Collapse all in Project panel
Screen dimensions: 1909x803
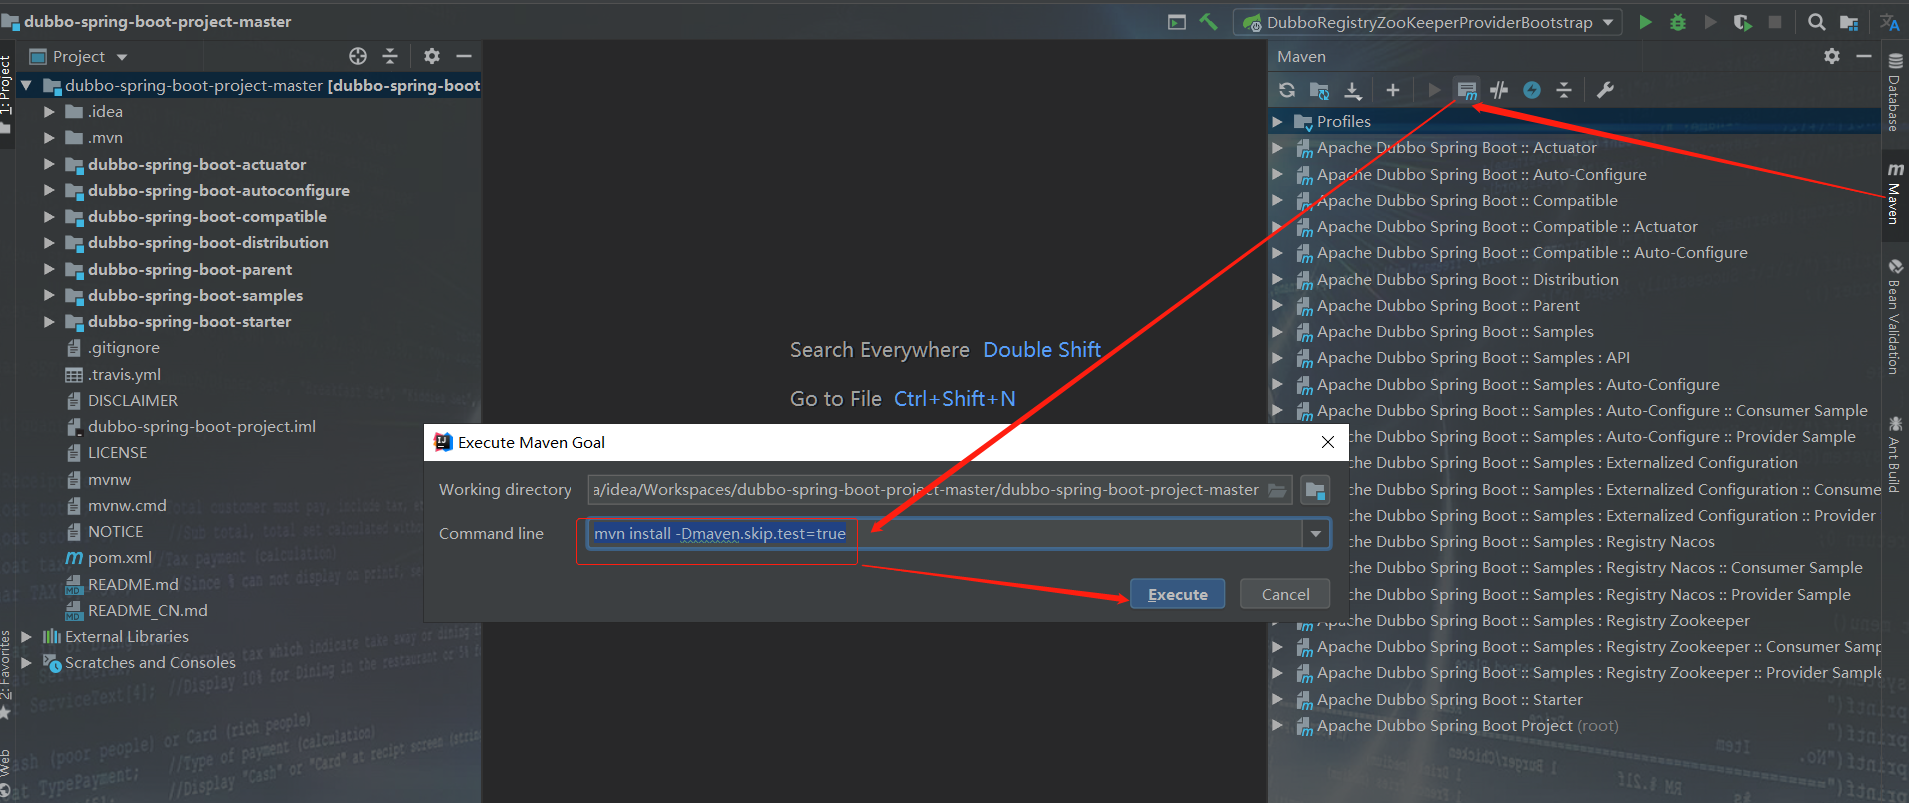[x=390, y=56]
